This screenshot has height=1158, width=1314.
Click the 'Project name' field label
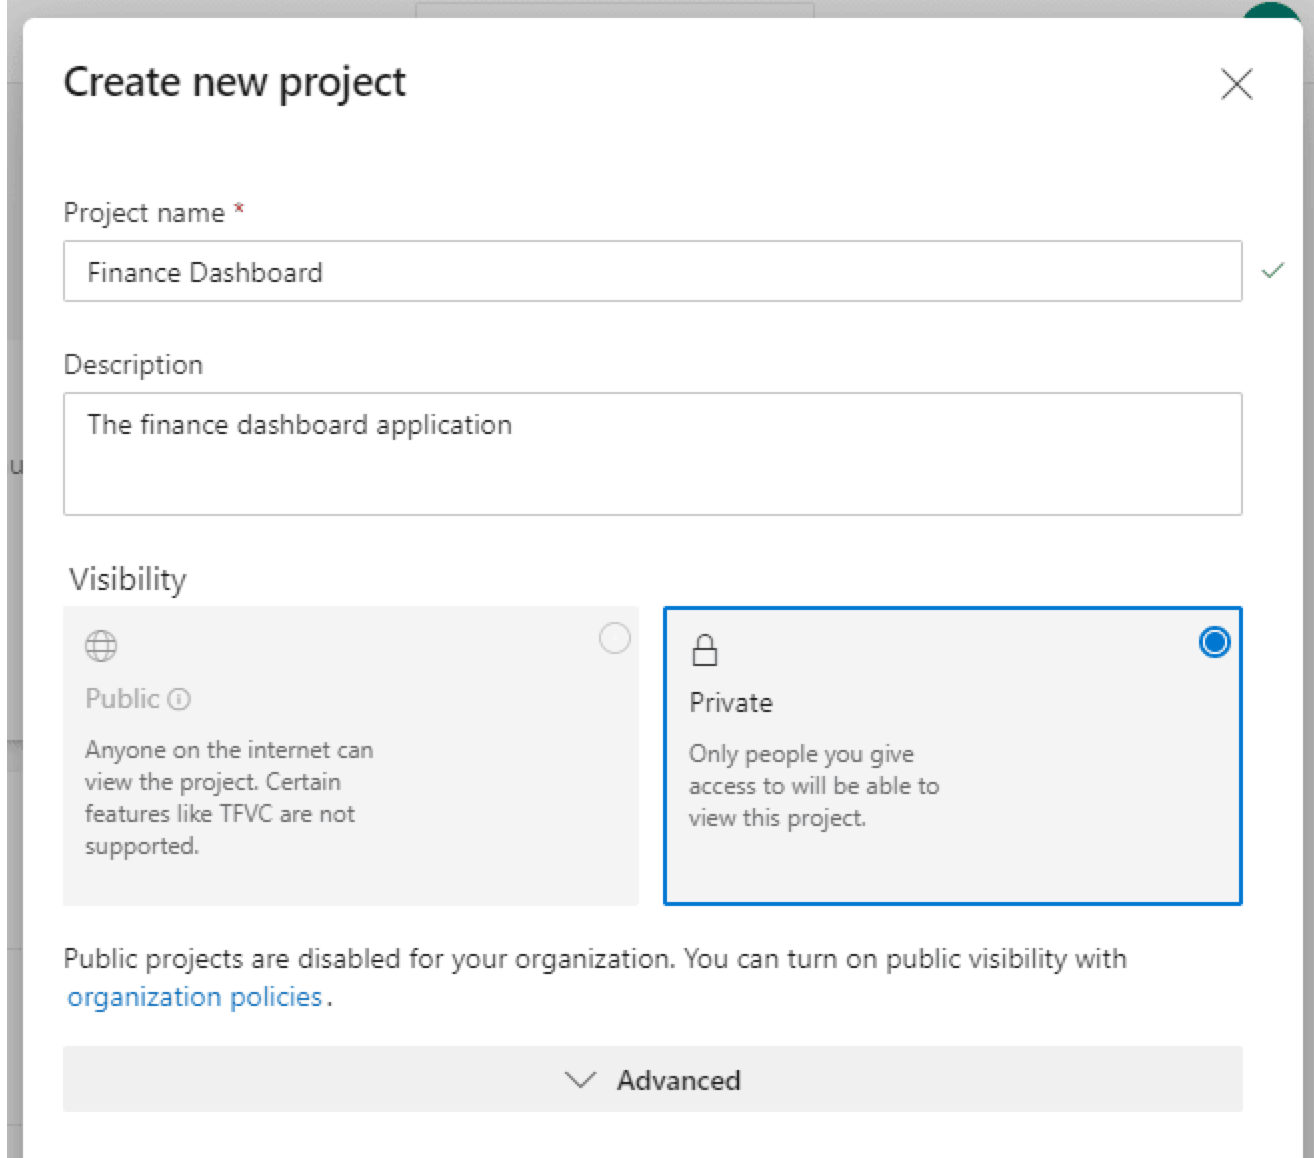[x=144, y=213]
